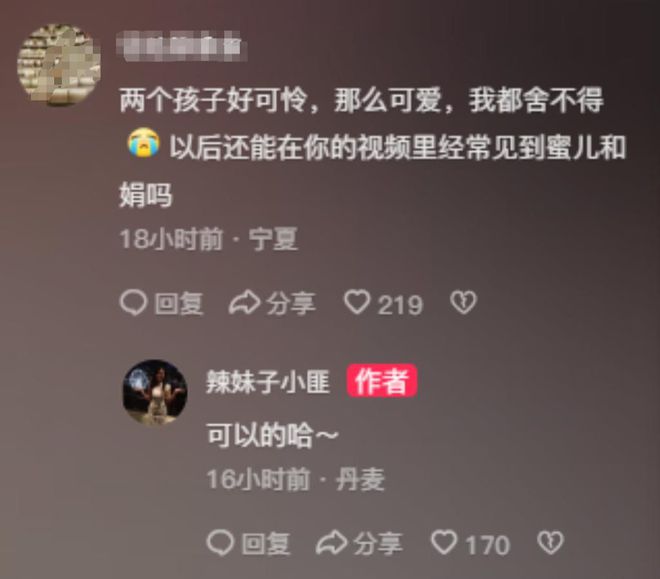Click the 分享 label under the first comment
This screenshot has width=660, height=579.
coord(291,304)
